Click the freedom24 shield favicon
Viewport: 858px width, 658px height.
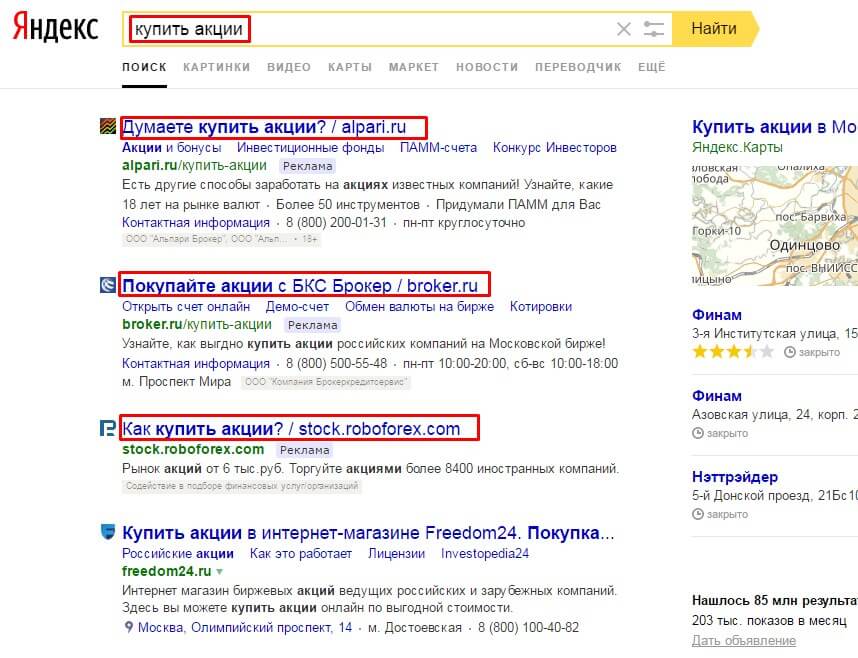(108, 532)
